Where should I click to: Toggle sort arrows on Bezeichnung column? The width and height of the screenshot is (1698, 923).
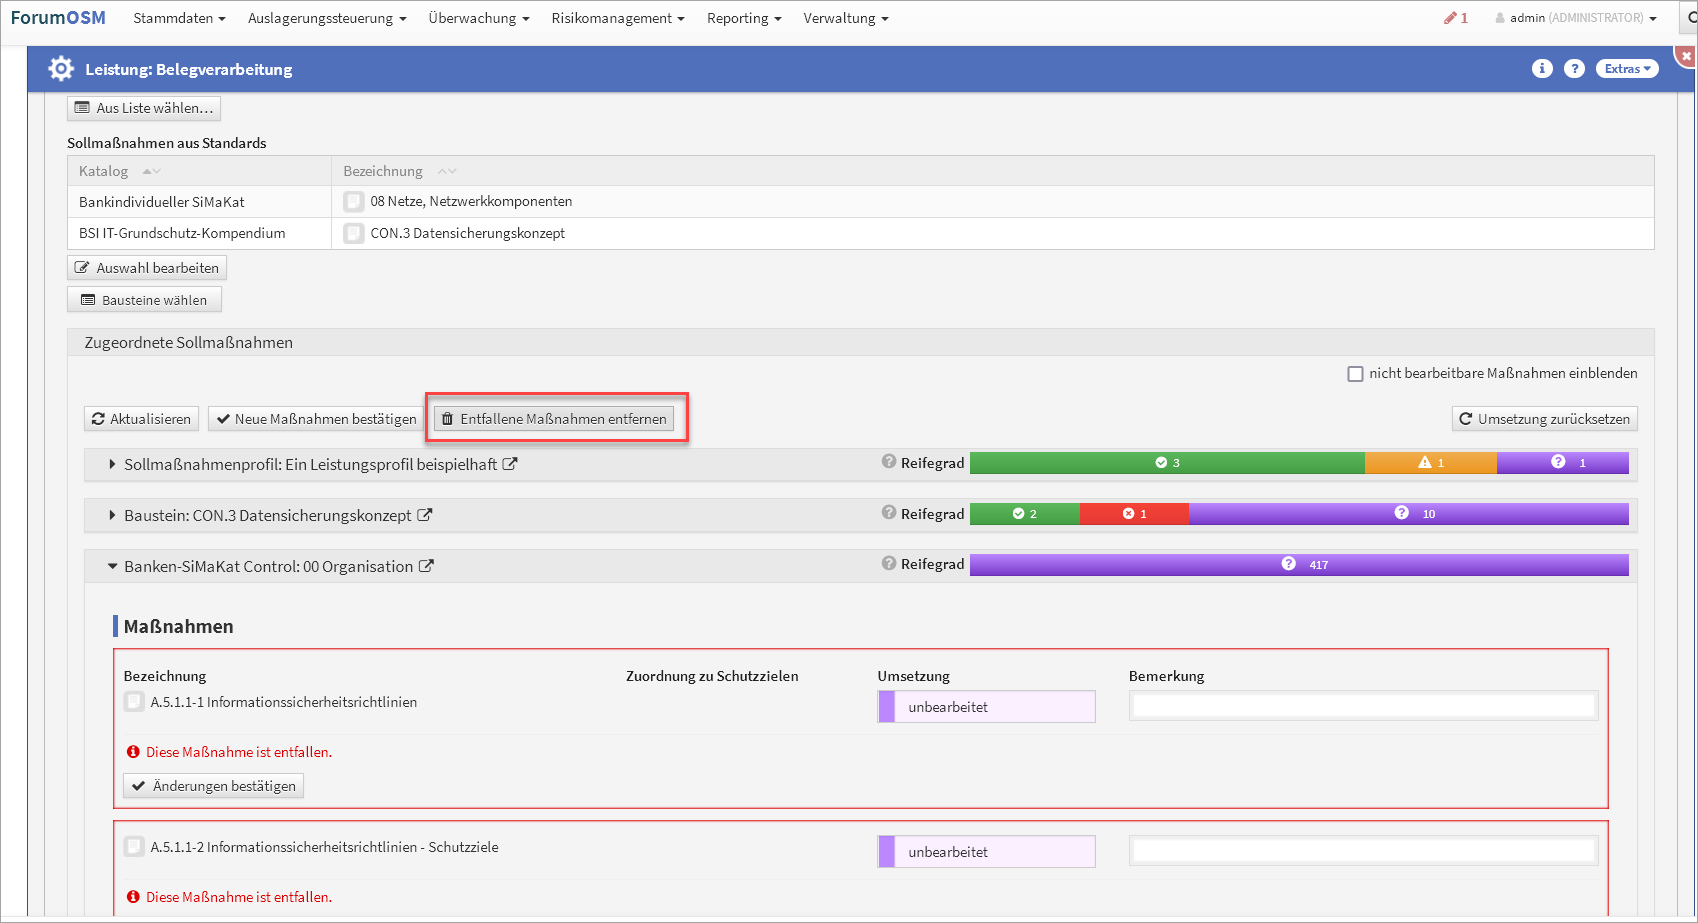tap(447, 171)
